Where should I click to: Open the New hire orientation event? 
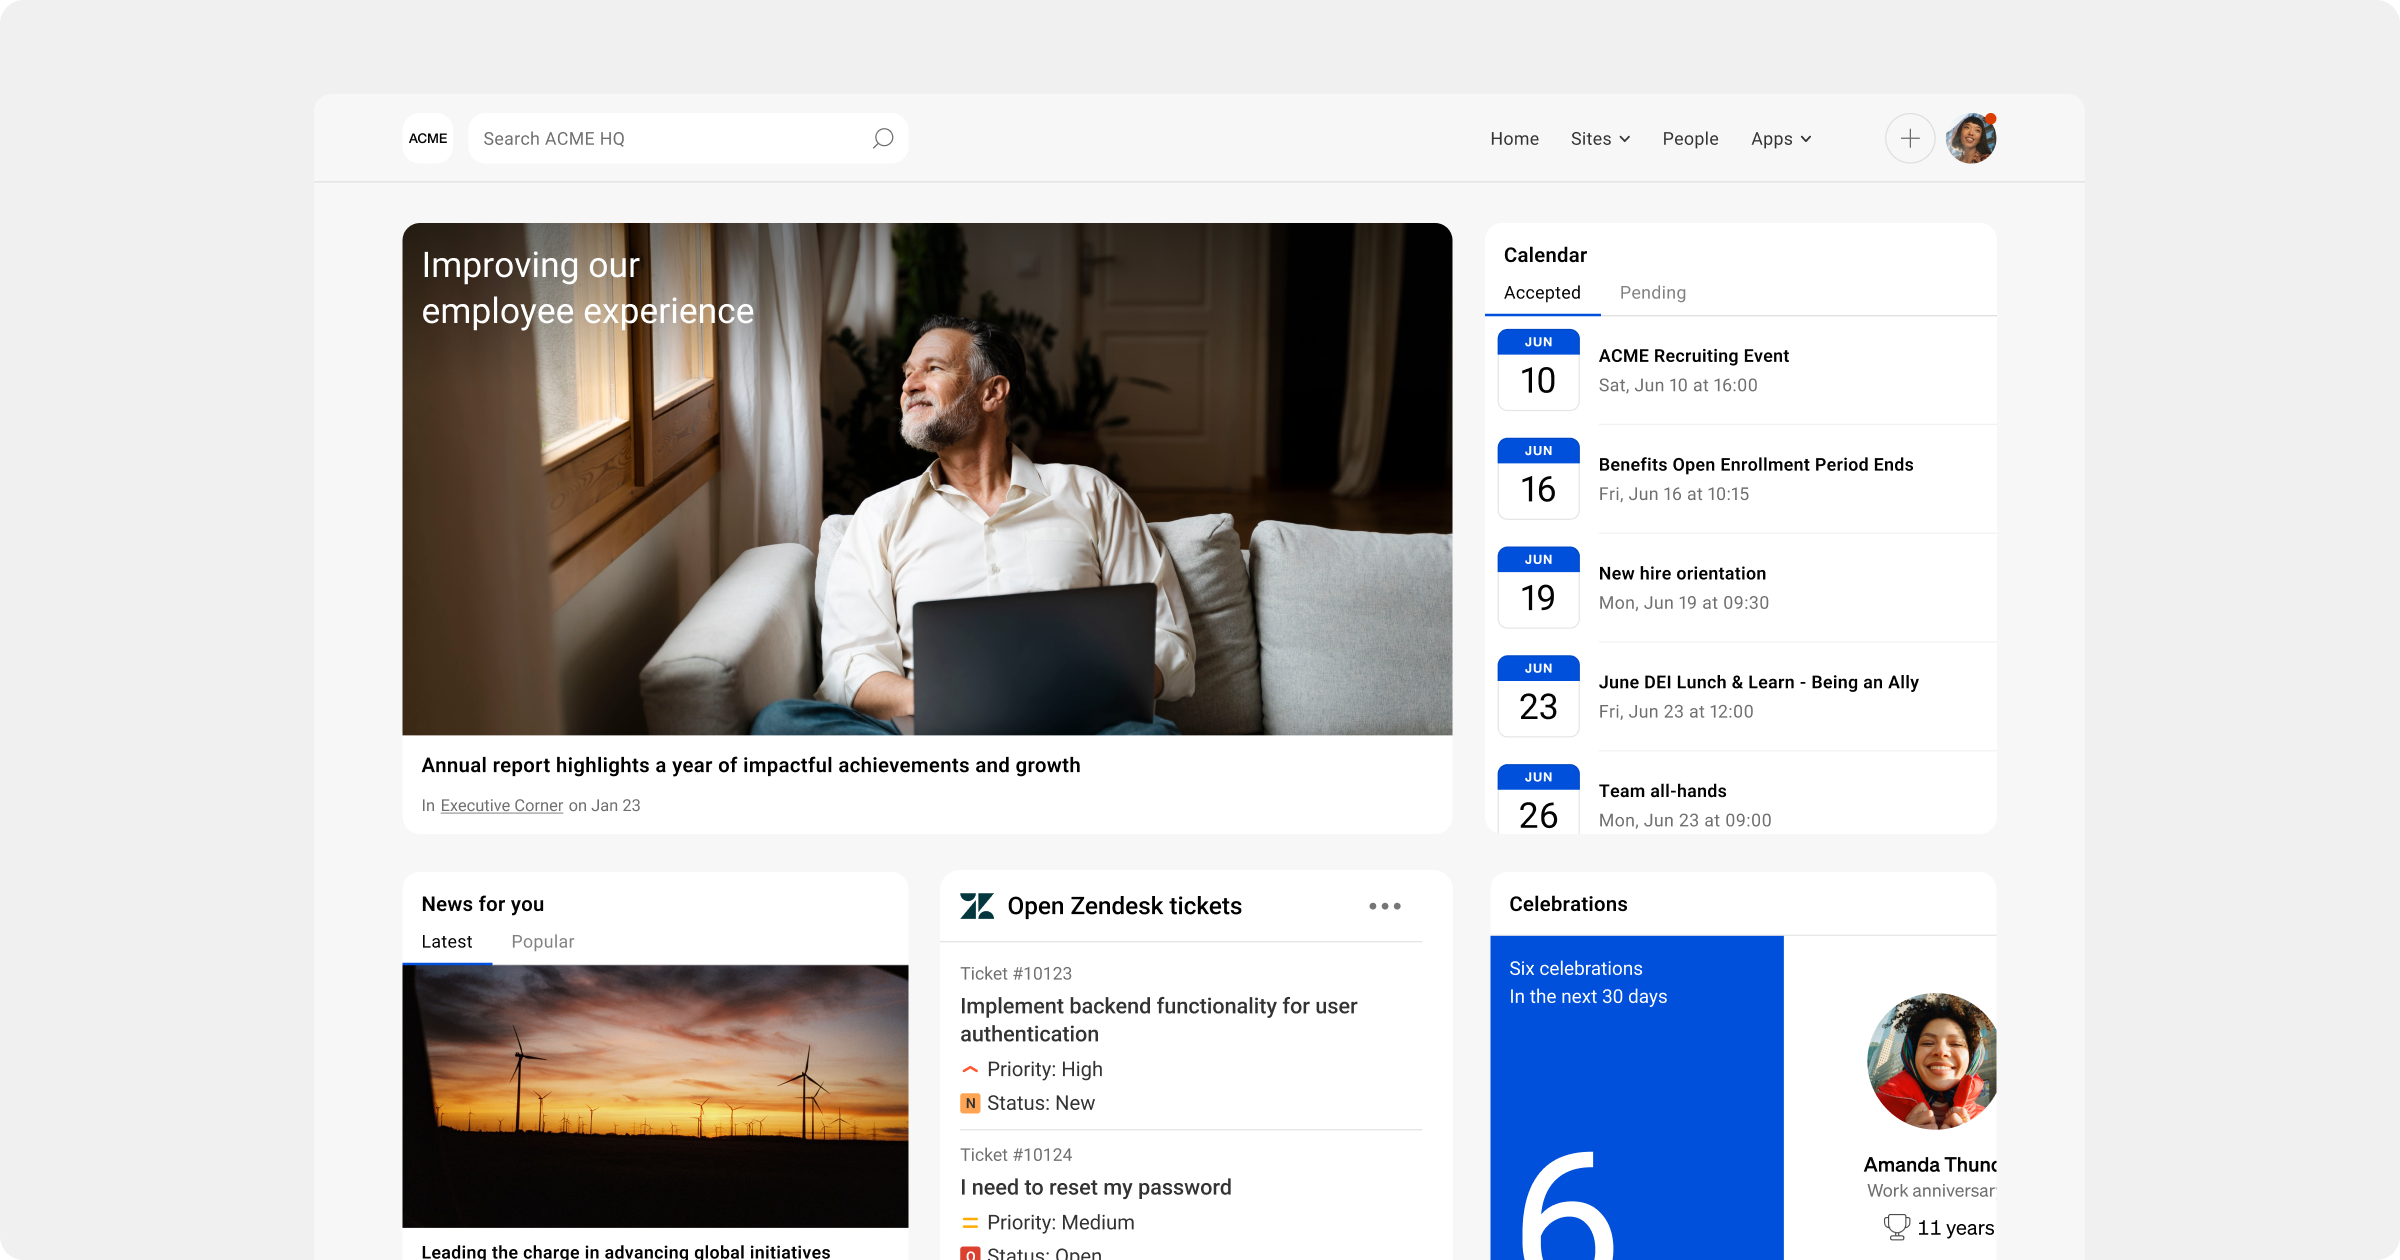1682,574
